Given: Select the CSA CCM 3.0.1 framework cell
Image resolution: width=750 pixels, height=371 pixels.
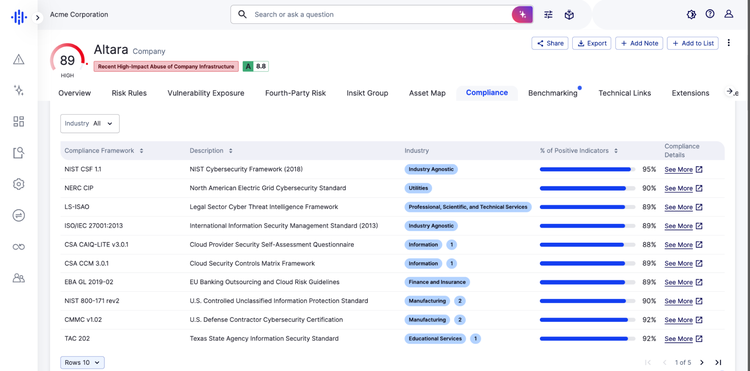Looking at the screenshot, I should (x=86, y=263).
